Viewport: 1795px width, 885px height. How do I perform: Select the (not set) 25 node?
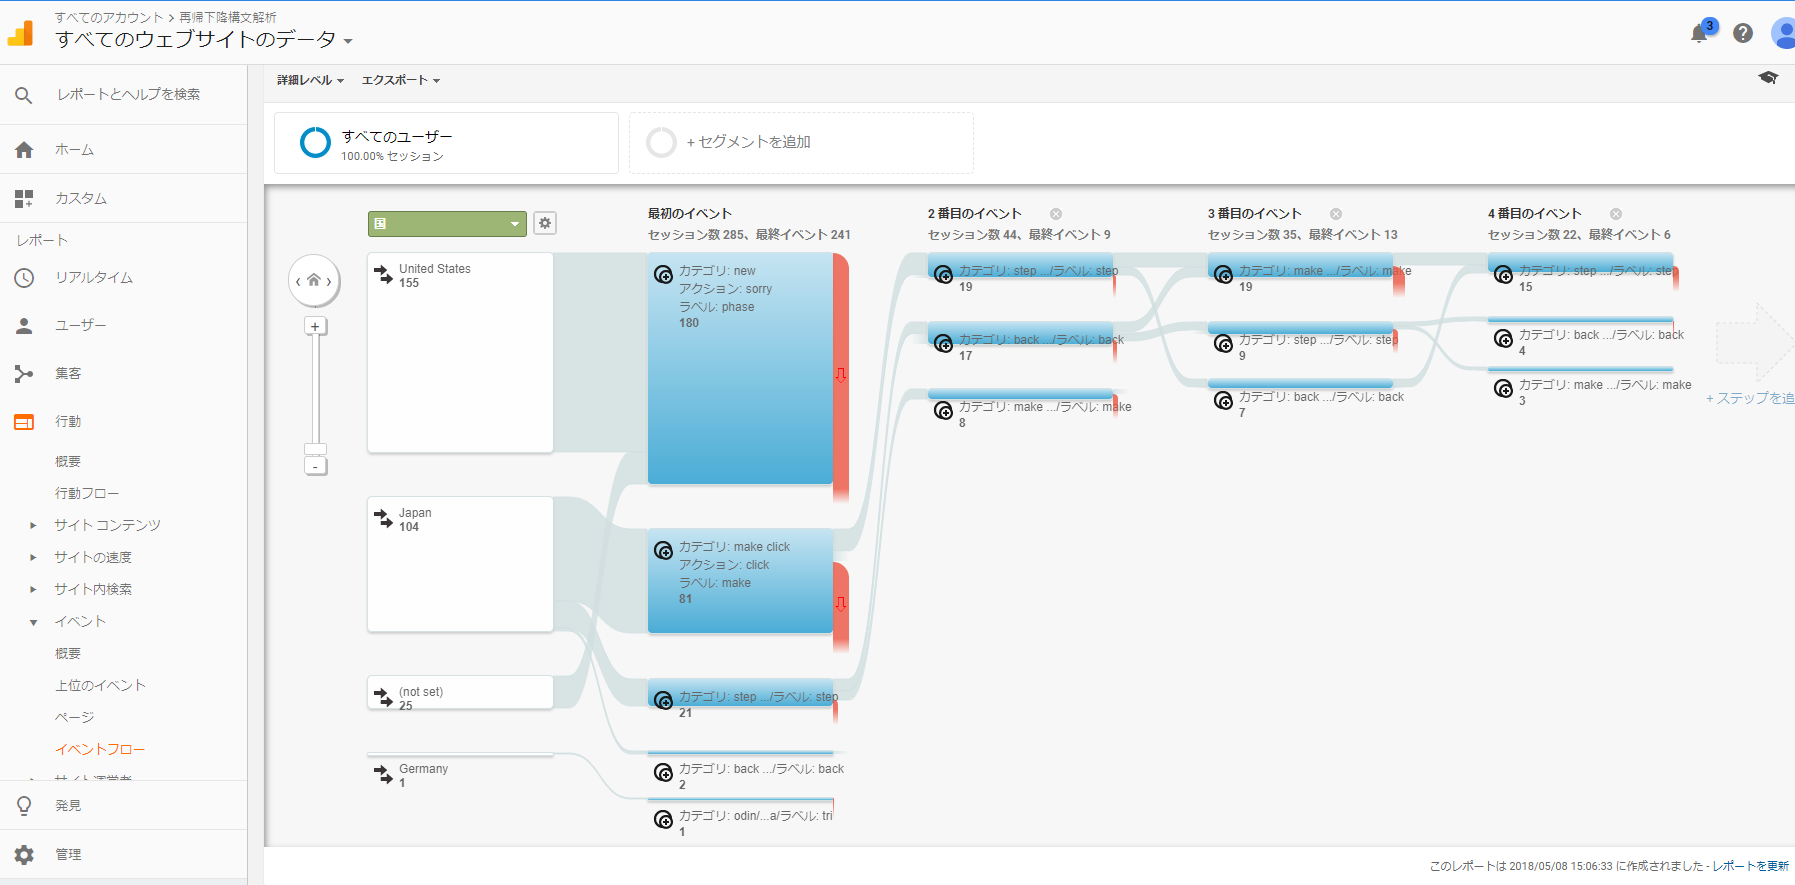460,693
